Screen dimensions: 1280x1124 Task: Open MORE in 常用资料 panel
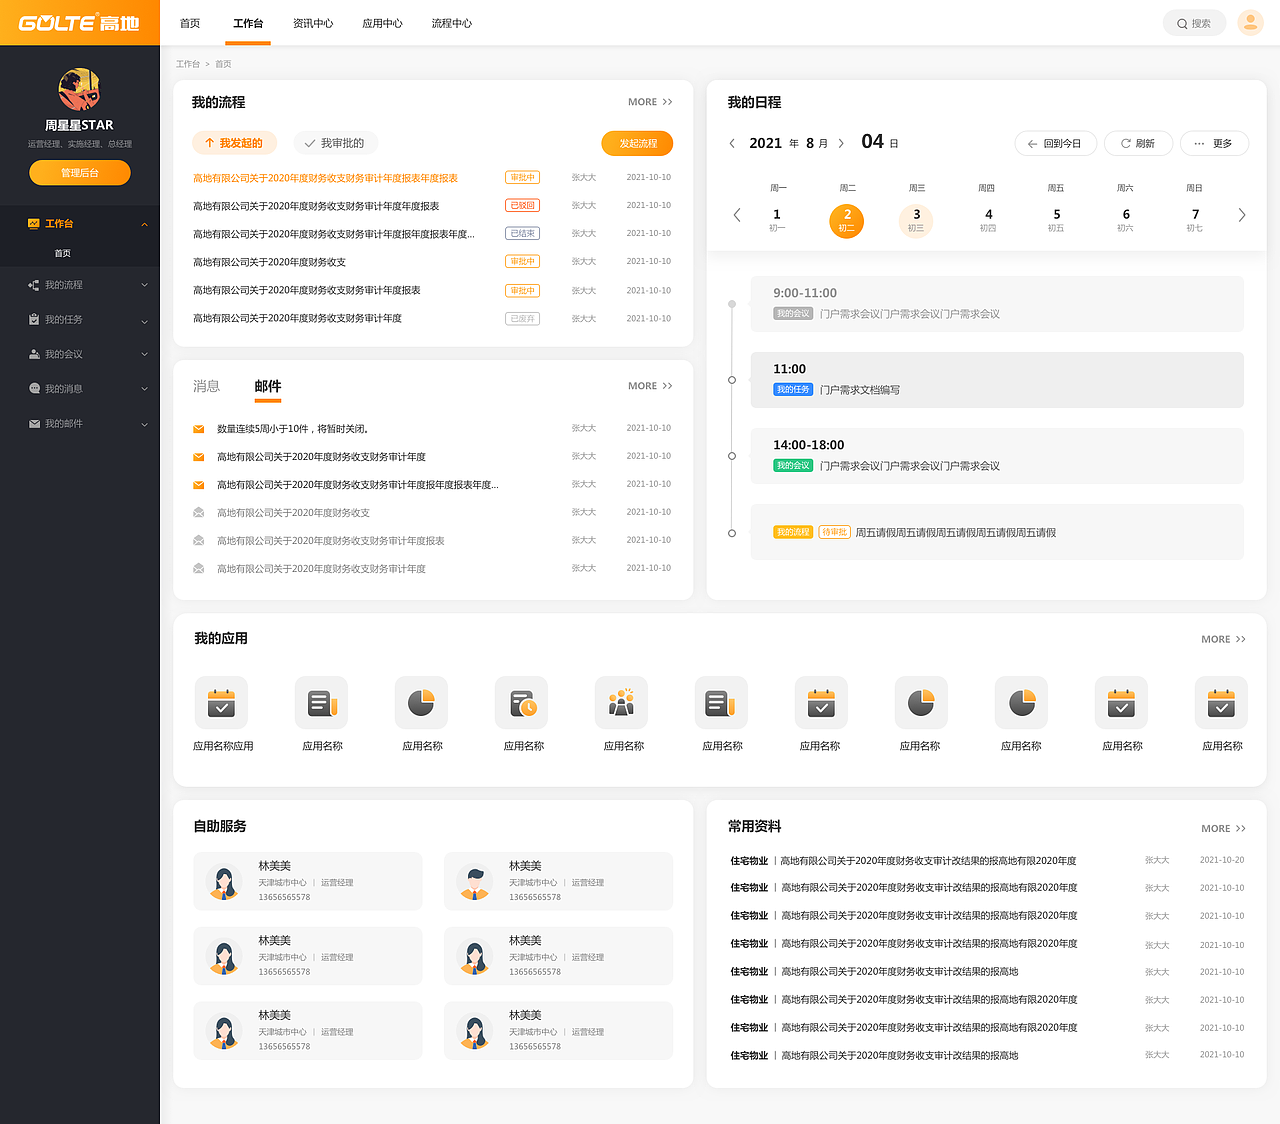click(x=1223, y=828)
